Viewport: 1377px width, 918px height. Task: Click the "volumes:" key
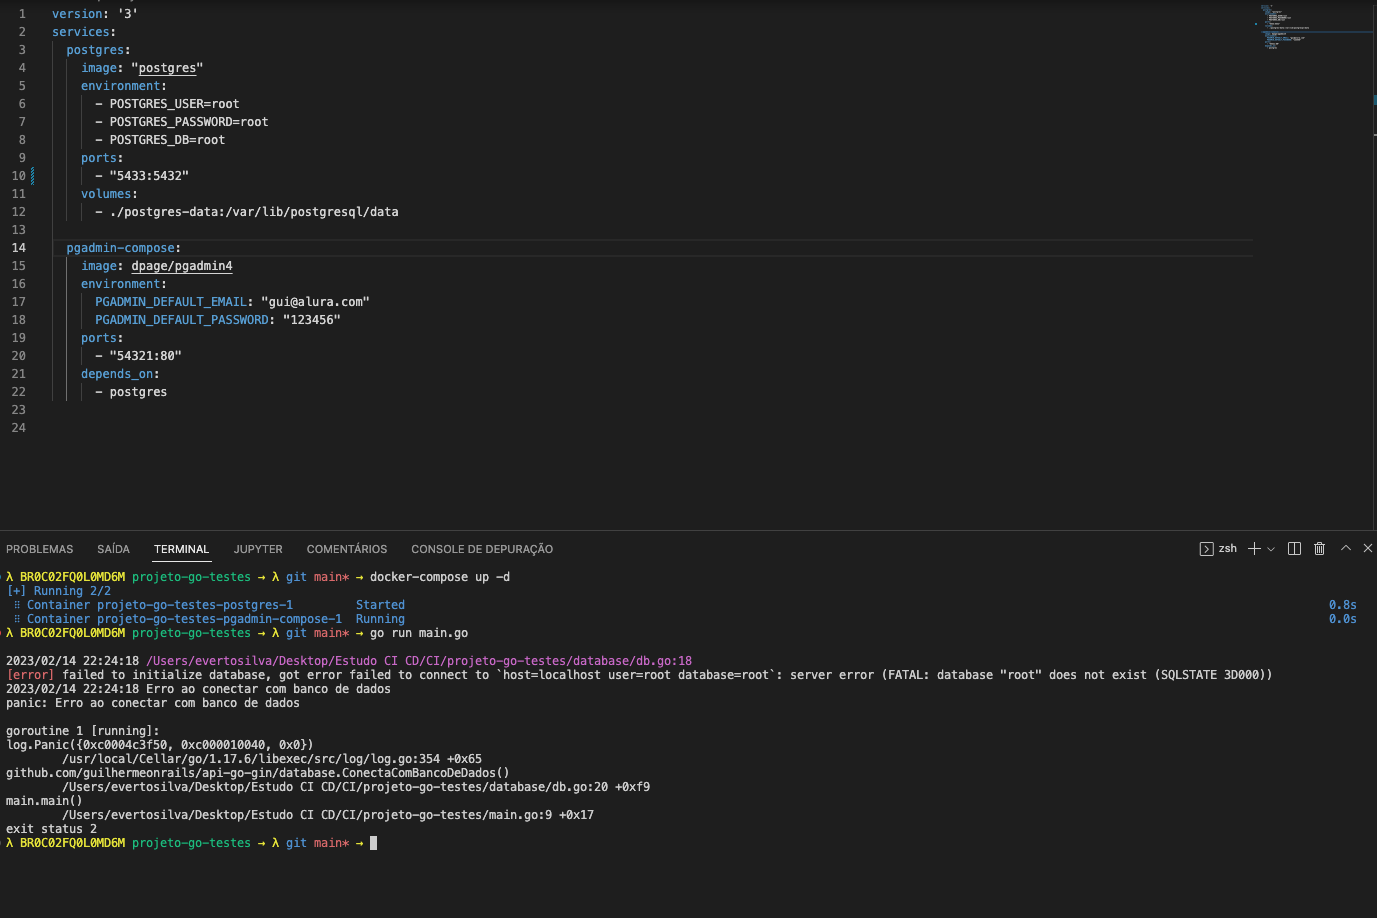pyautogui.click(x=109, y=194)
